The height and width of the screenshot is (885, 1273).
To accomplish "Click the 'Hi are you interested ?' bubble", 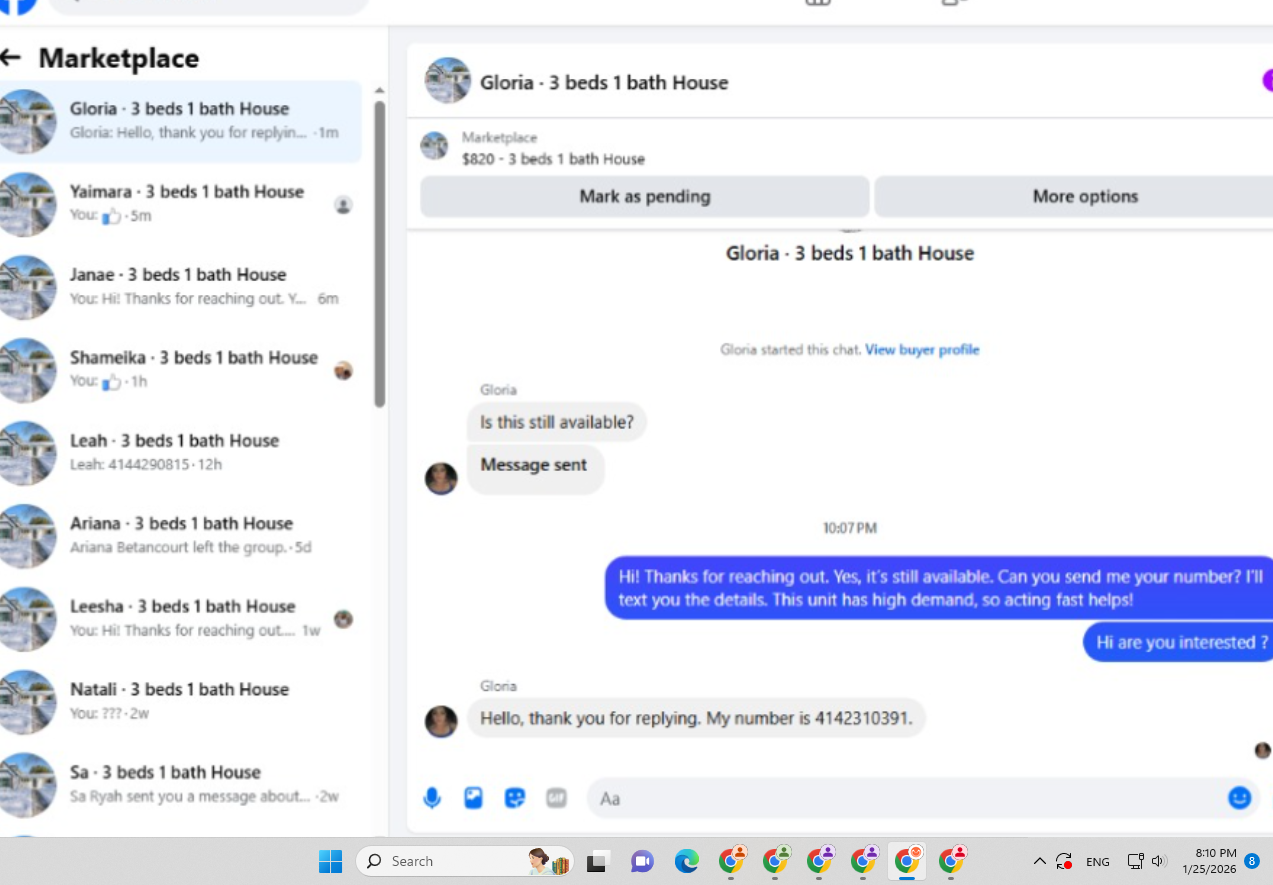I will tap(1180, 642).
